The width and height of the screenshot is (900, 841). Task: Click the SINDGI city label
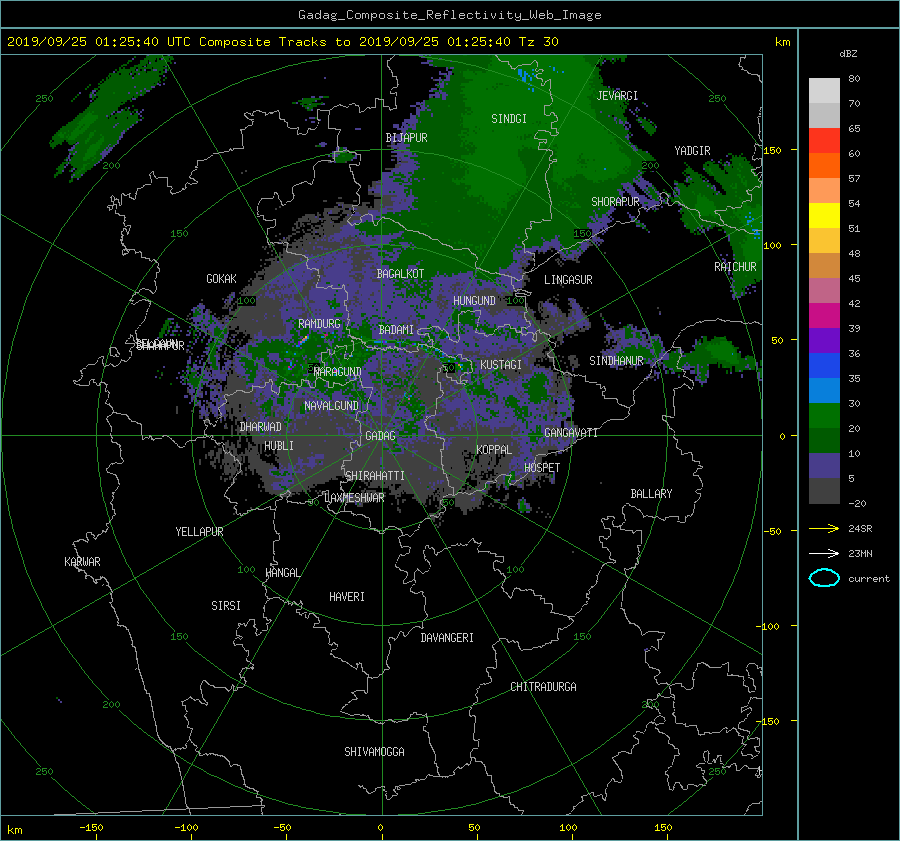tap(509, 119)
